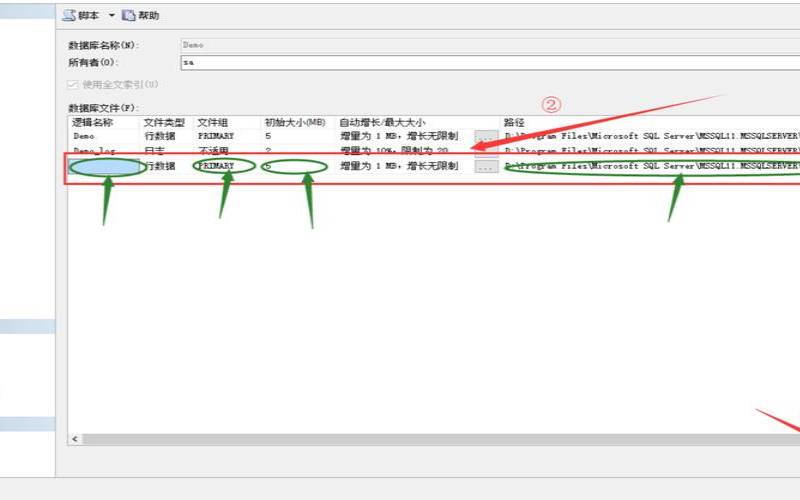Click the 增量为 10% autogrowth text in the Demo_log row

(x=394, y=151)
